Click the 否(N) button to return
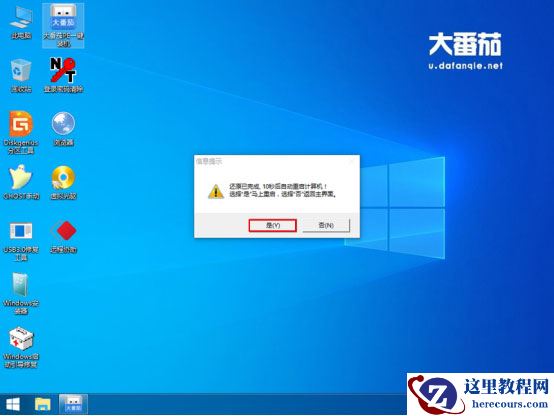554x416 pixels. (326, 225)
